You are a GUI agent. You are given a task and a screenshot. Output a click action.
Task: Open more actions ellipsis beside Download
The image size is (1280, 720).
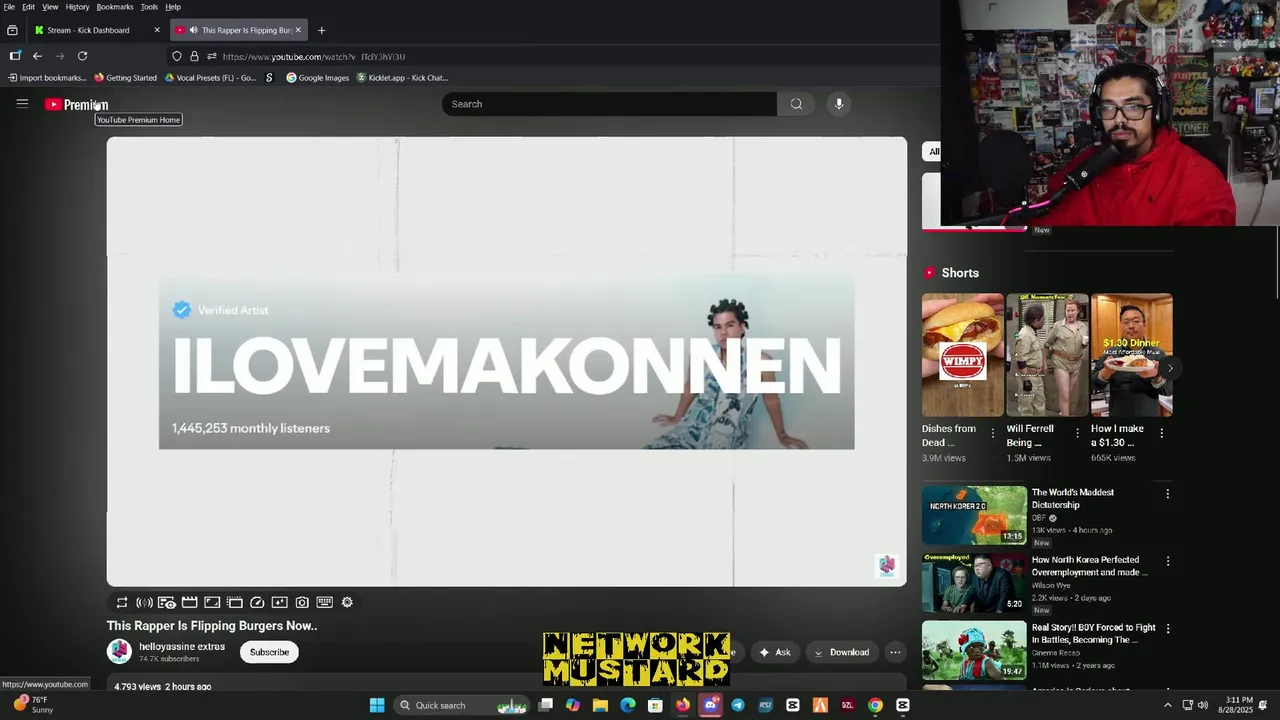[x=895, y=652]
